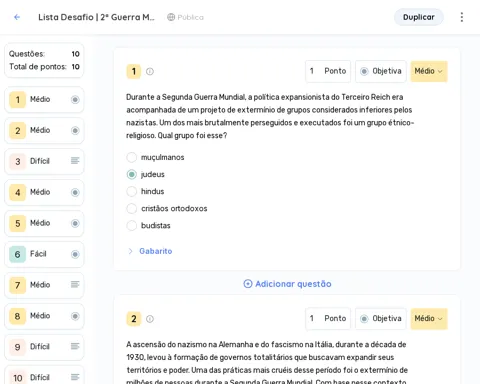This screenshot has width=480, height=384.
Task: Open Médio difficulty dropdown for question 2
Action: (429, 318)
